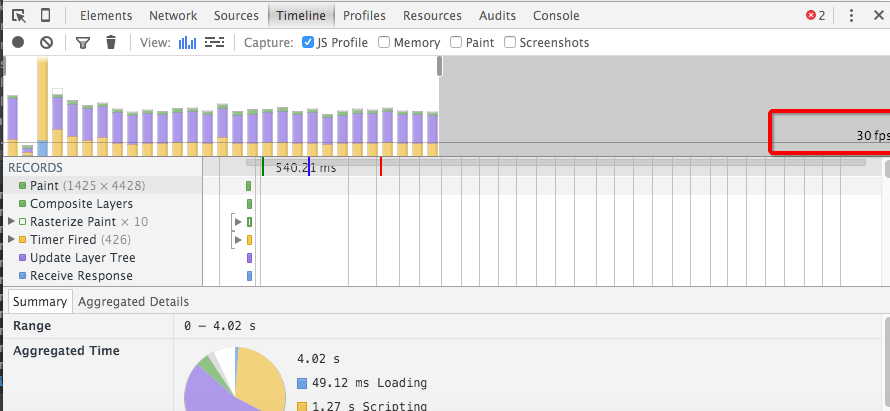890x411 pixels.
Task: Click the garbage collect trash icon
Action: click(111, 43)
